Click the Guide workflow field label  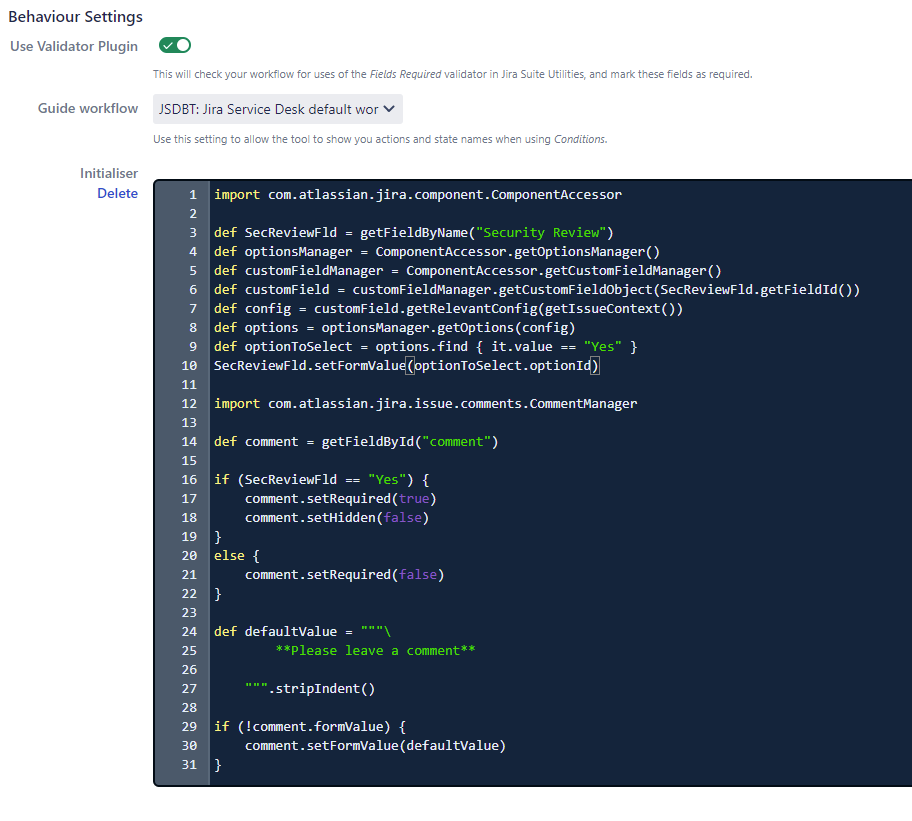pyautogui.click(x=88, y=108)
